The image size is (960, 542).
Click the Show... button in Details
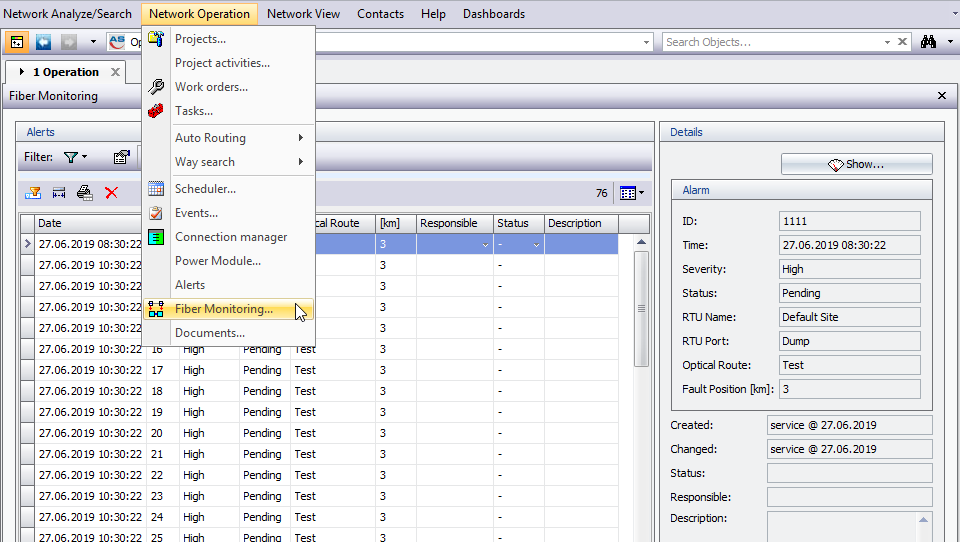[x=857, y=164]
